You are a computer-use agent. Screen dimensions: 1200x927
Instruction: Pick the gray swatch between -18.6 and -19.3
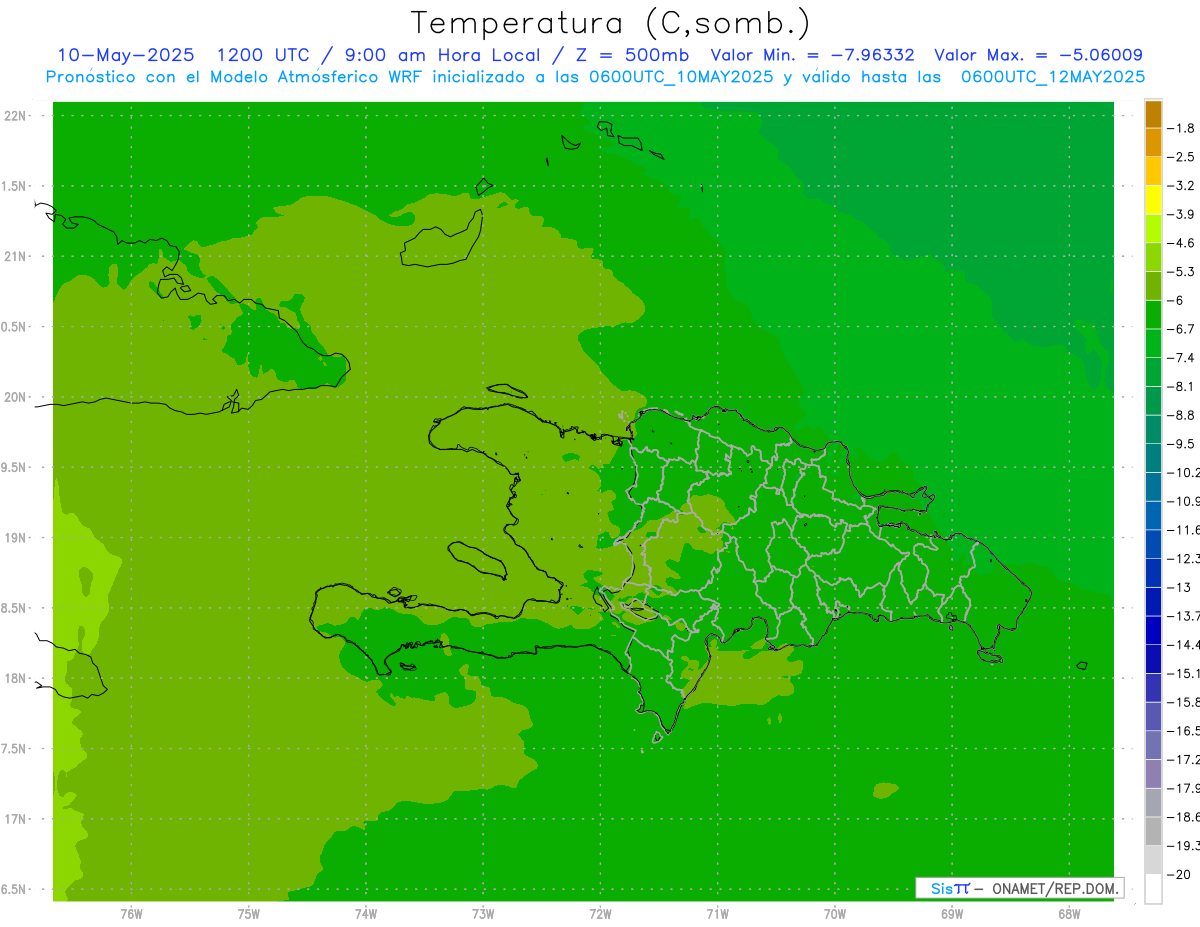1153,831
